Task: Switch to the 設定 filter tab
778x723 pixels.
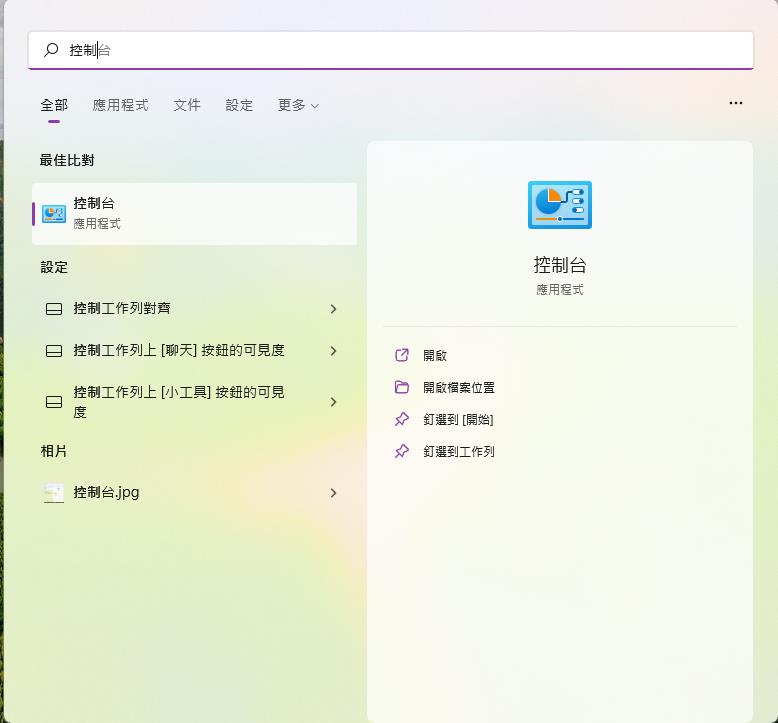Action: (x=239, y=105)
